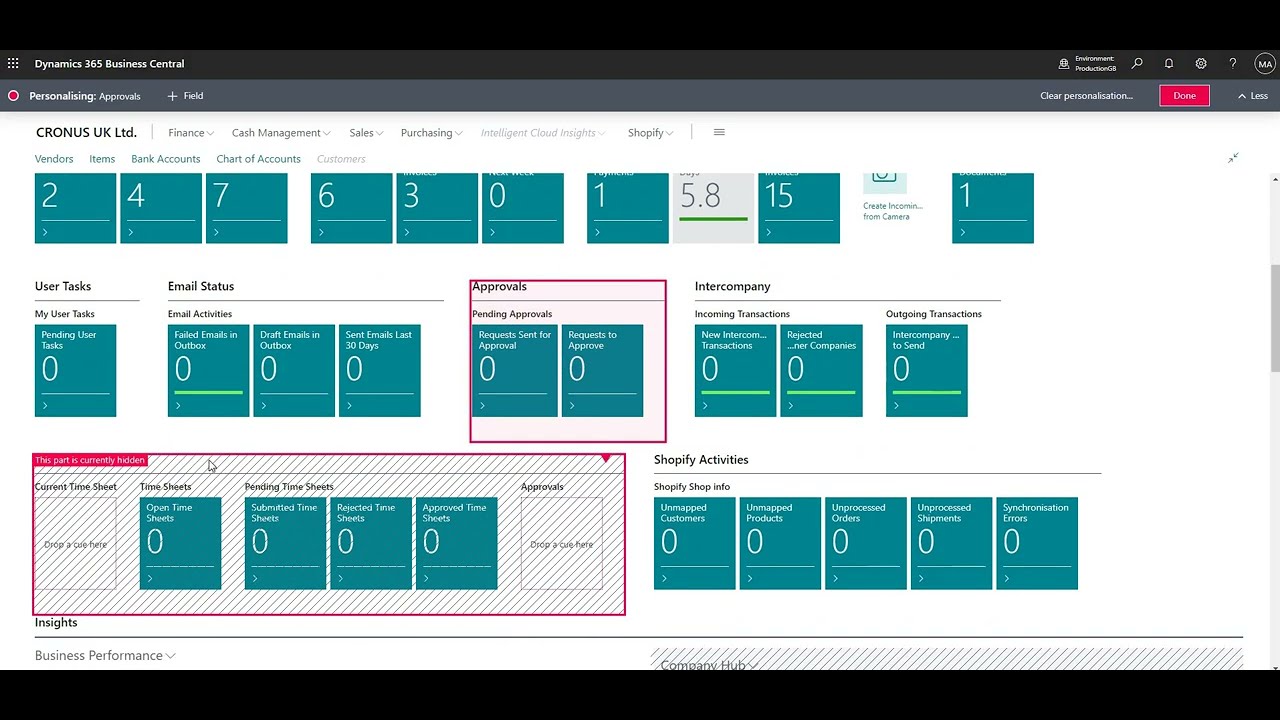The image size is (1280, 720).
Task: Click the Email Status section heading
Action: [x=201, y=286]
